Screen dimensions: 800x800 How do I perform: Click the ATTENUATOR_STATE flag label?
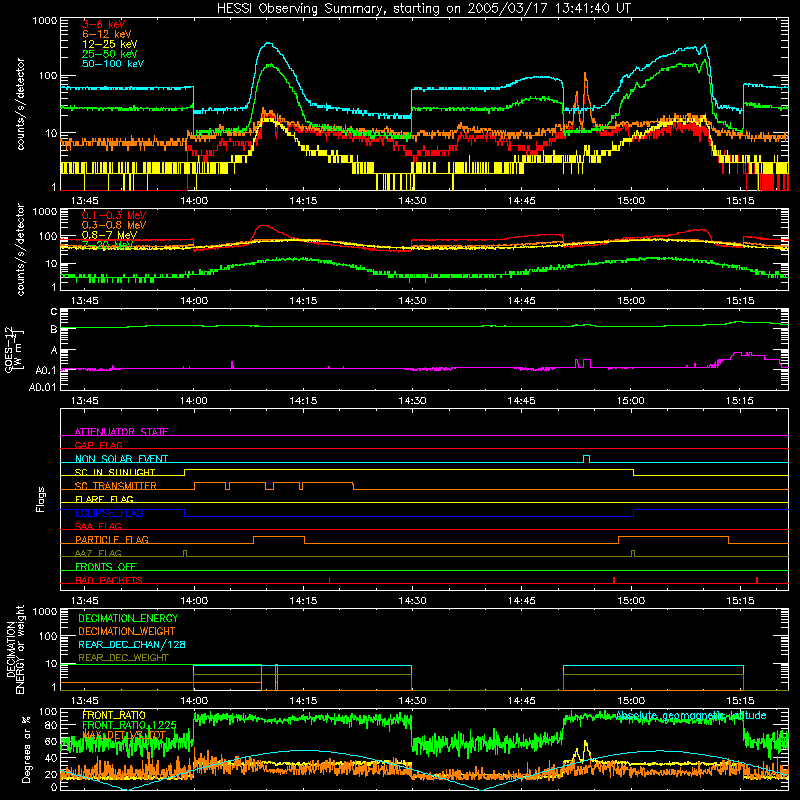click(x=121, y=432)
